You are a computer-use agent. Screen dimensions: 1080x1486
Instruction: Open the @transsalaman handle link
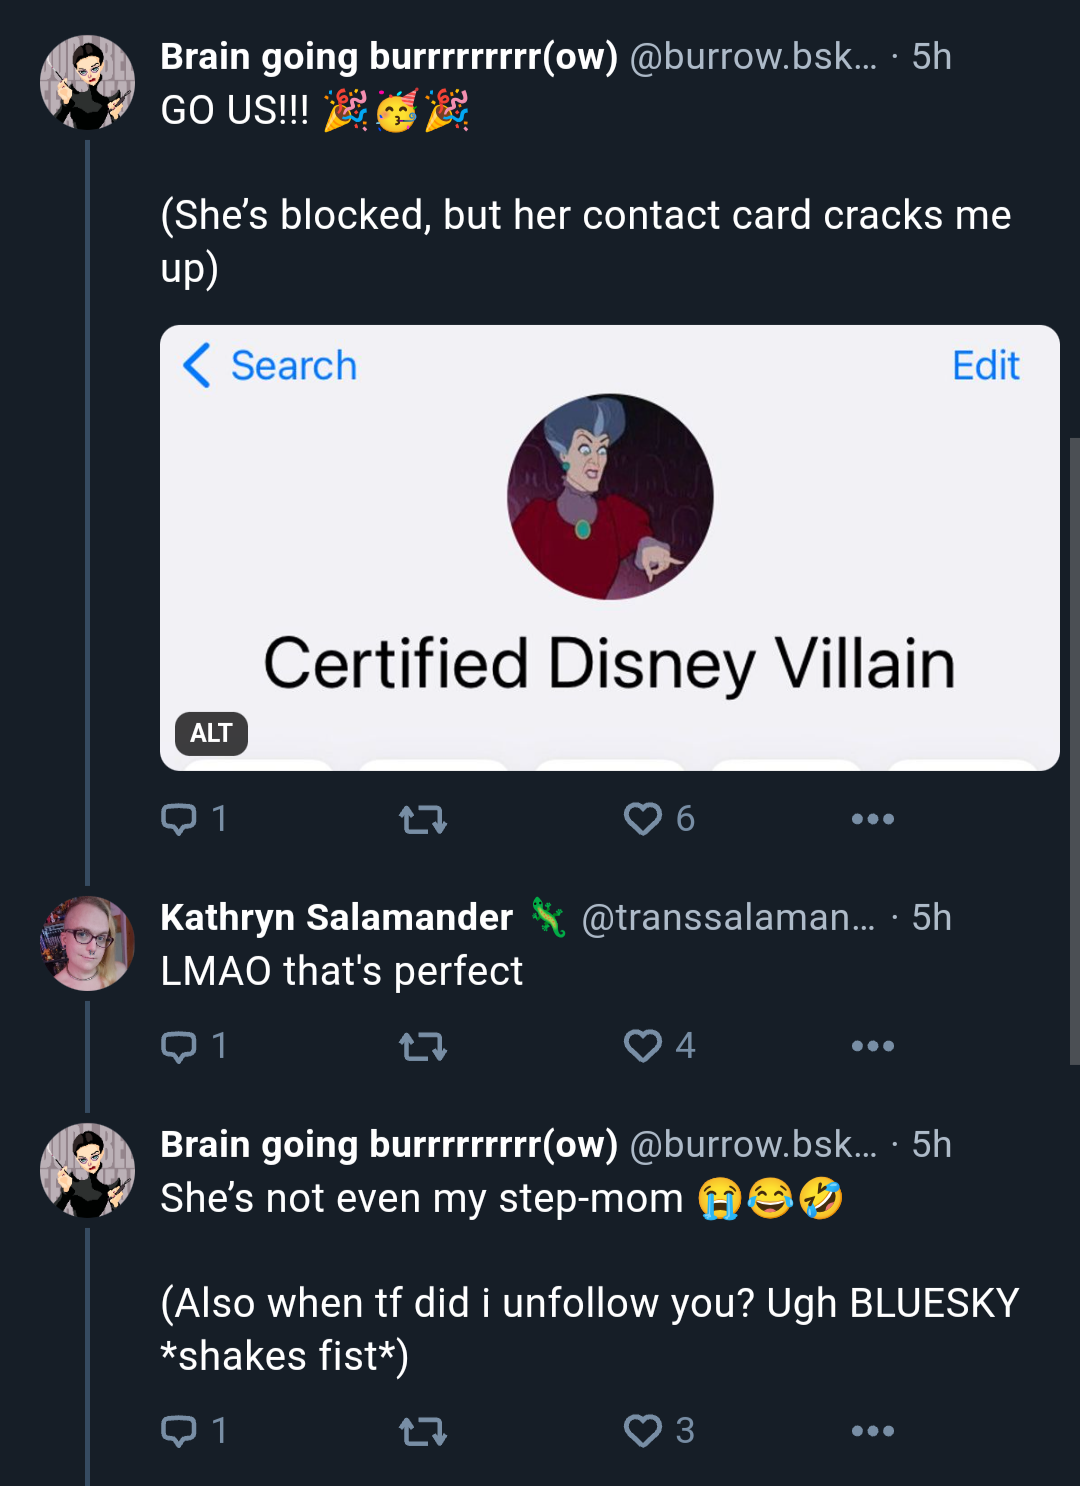[728, 917]
